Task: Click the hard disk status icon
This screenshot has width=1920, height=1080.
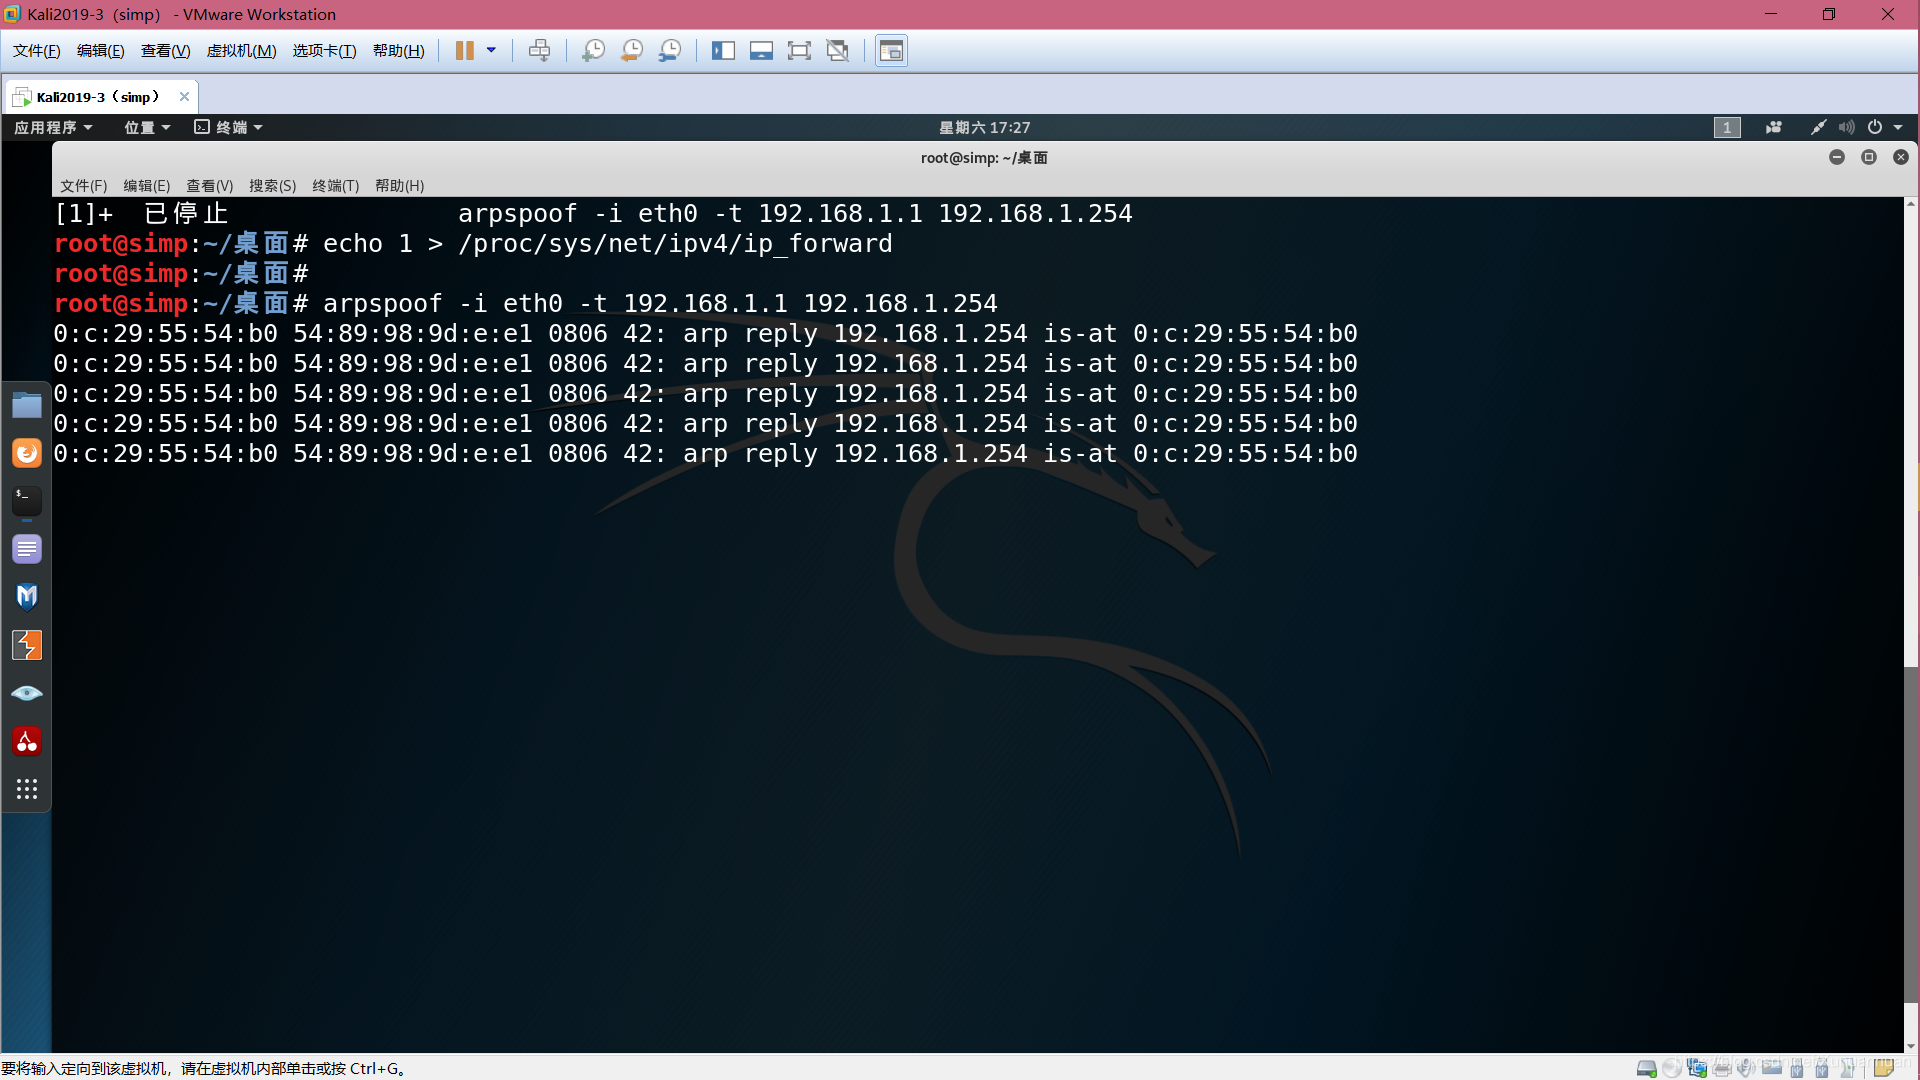Action: click(1646, 1068)
